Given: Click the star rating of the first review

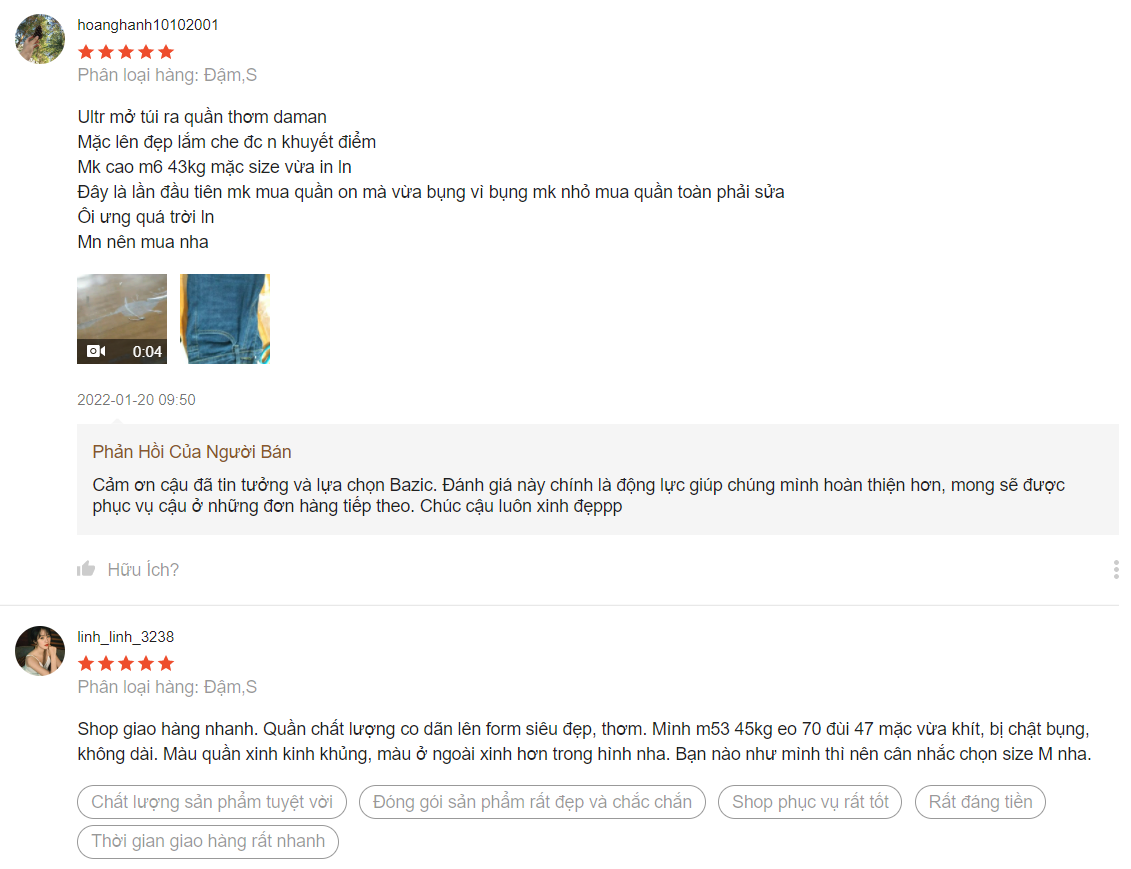Looking at the screenshot, I should 126,52.
